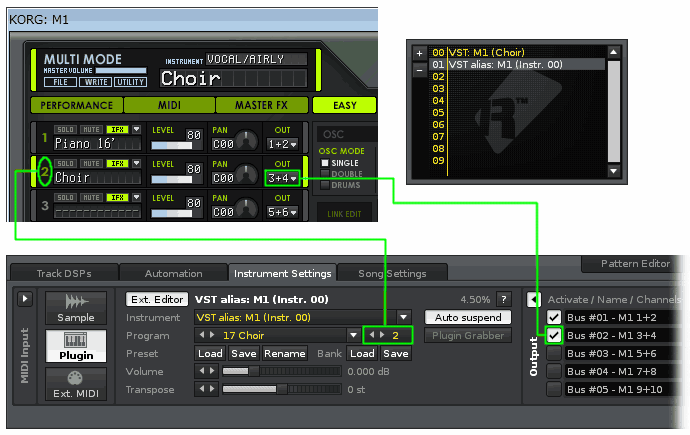This screenshot has width=690, height=435.
Task: Enable Bus #04 - M1 7+8 checkbox
Action: coord(554,371)
